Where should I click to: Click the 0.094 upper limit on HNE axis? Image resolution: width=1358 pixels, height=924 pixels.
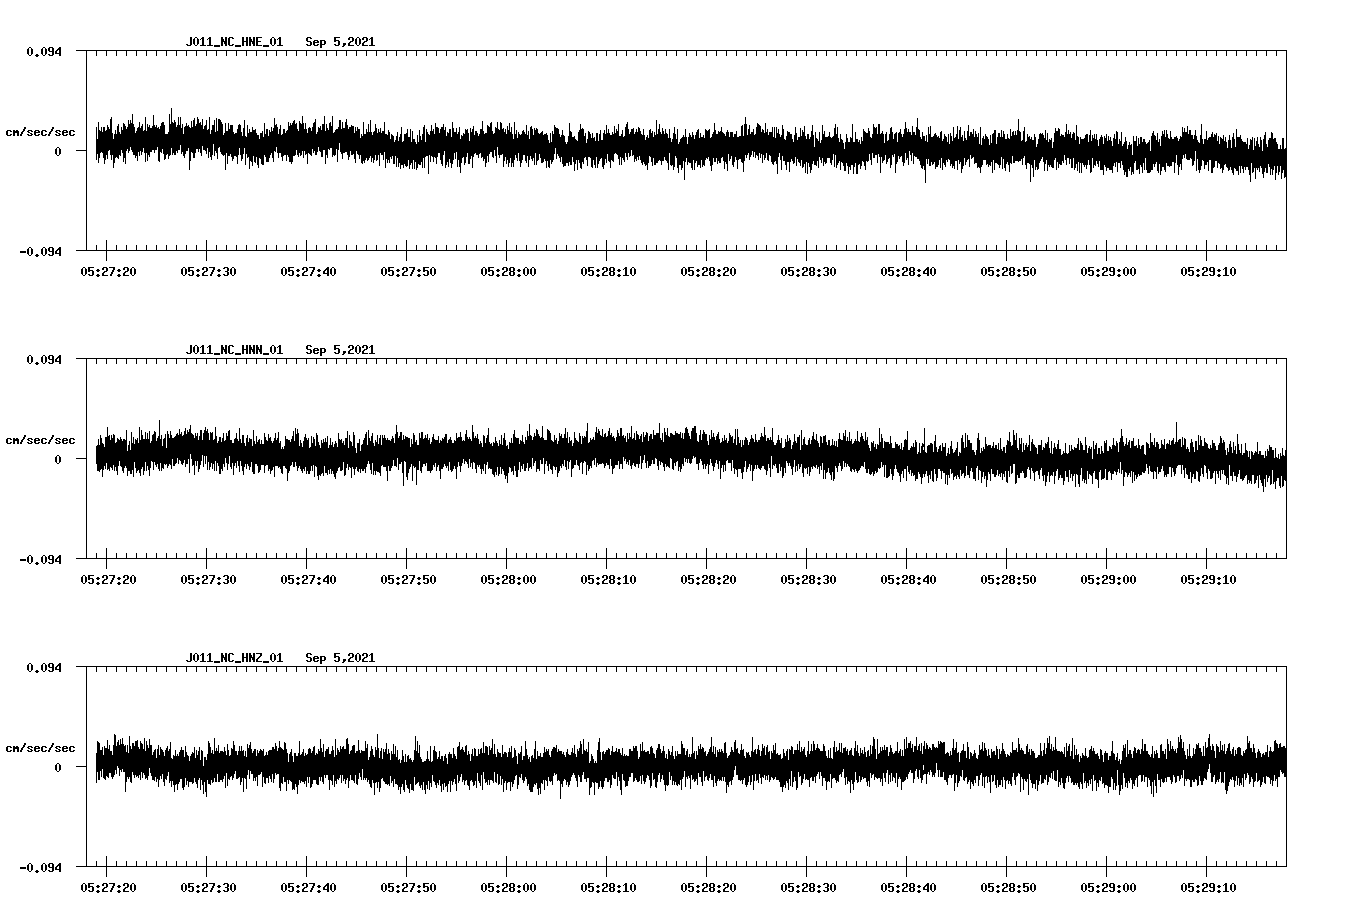click(44, 51)
